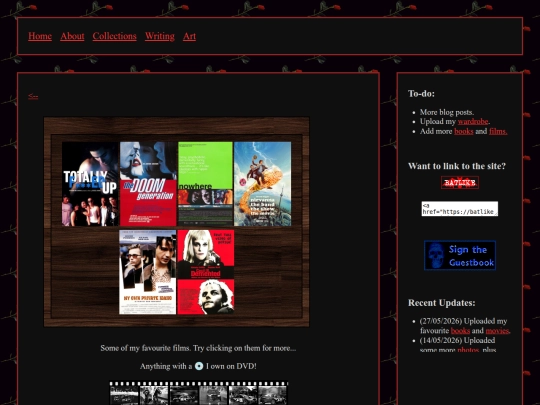Open the Home page link
540x405 pixels.
[x=40, y=36]
